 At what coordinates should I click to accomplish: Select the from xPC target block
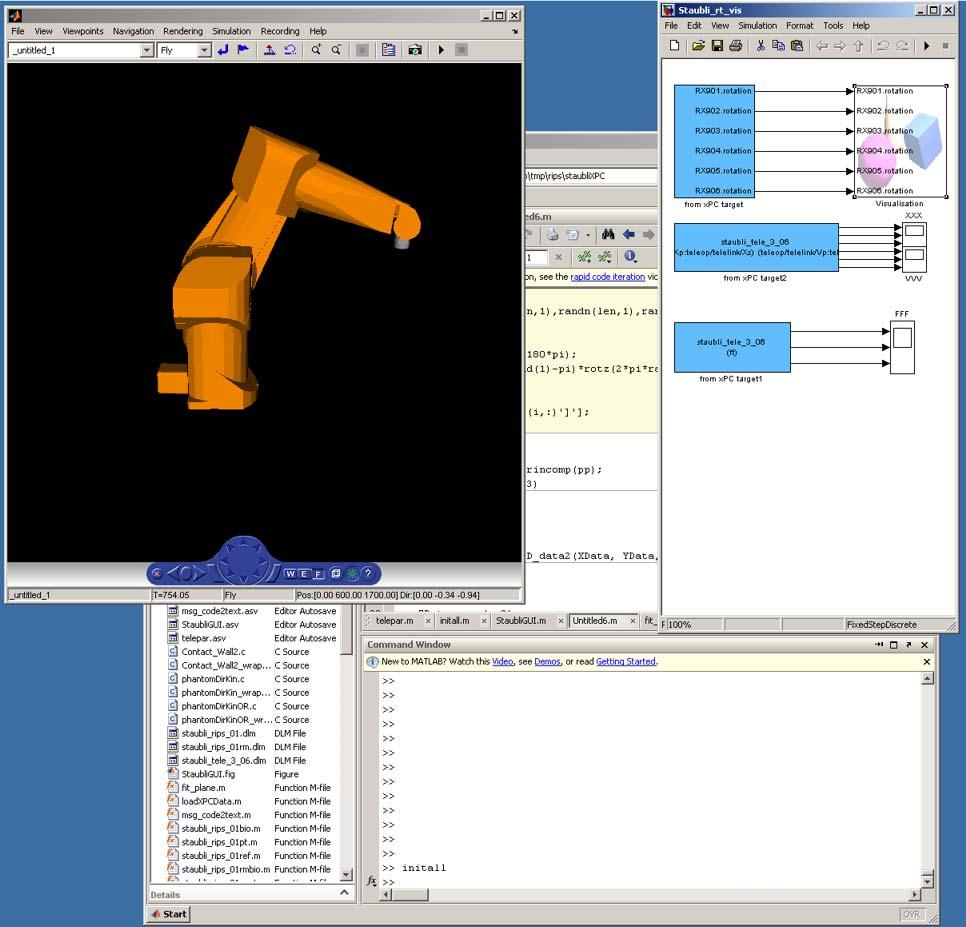pos(715,141)
